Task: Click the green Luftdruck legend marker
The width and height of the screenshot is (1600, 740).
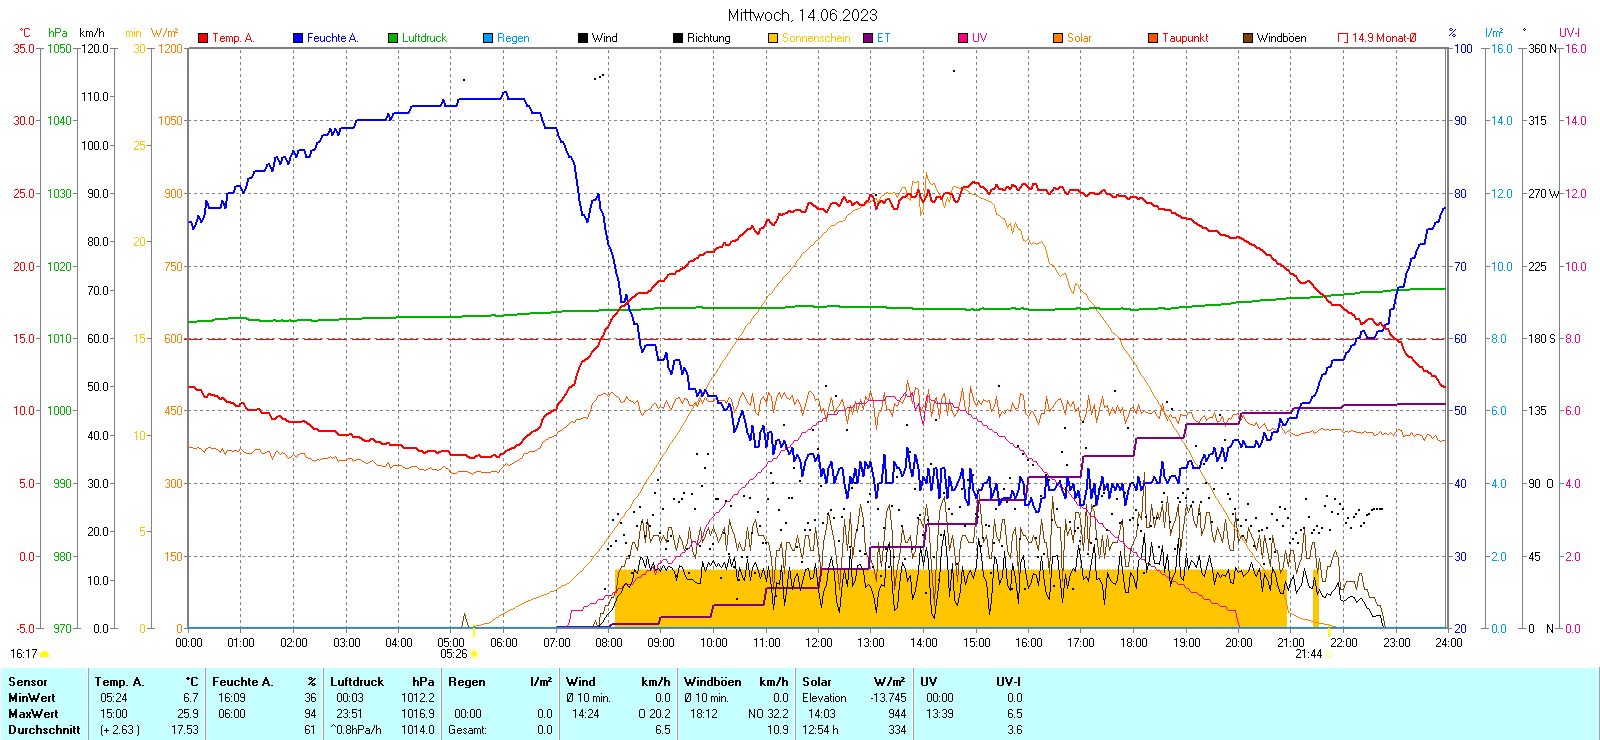Action: coord(393,38)
